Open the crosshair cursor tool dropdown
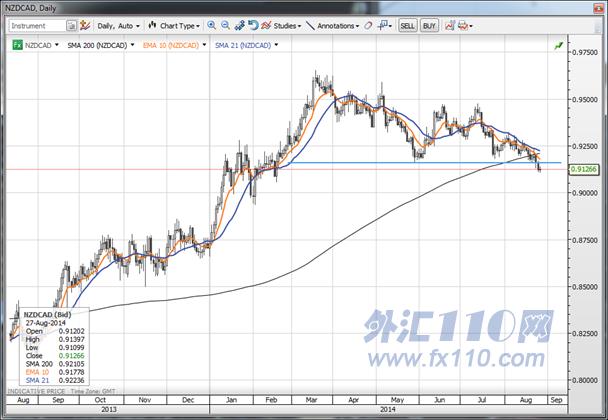The height and width of the screenshot is (420, 608). 385,26
